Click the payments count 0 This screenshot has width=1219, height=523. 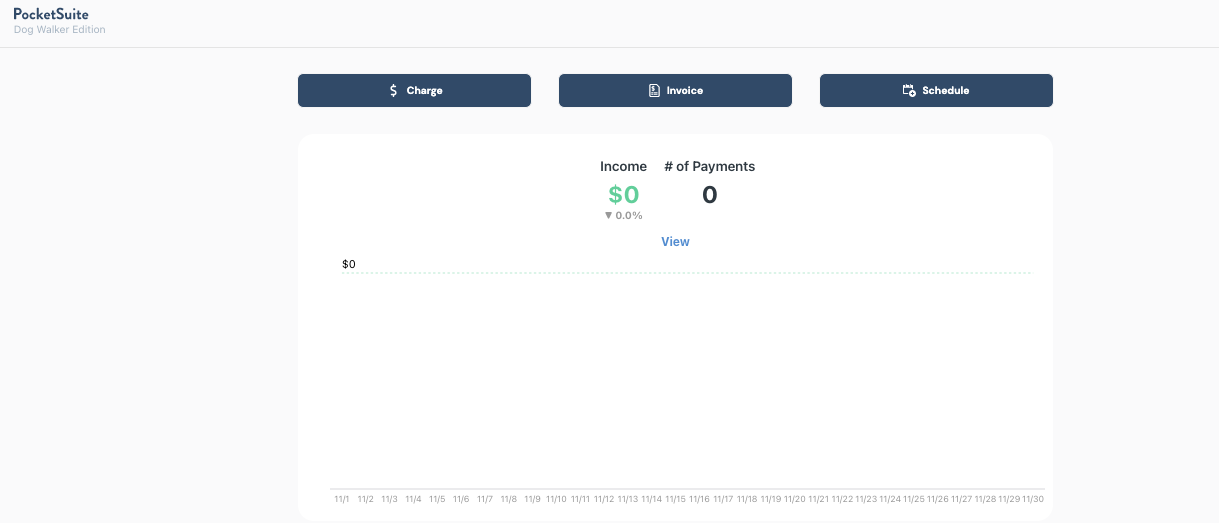point(709,194)
